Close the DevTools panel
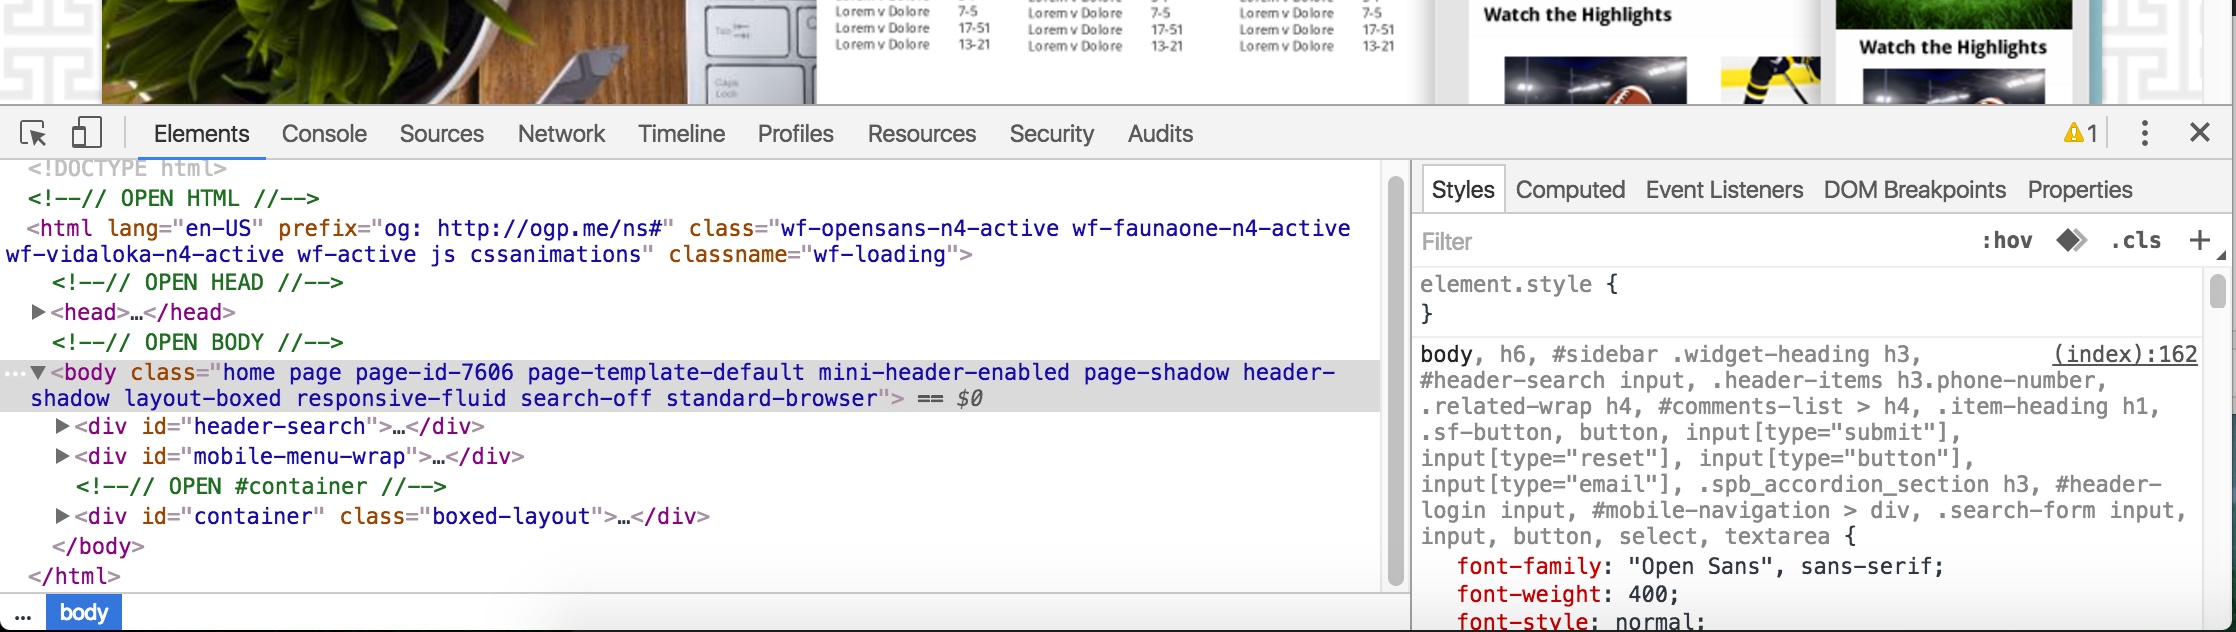Screen dimensions: 2236x632 pyautogui.click(x=2200, y=132)
